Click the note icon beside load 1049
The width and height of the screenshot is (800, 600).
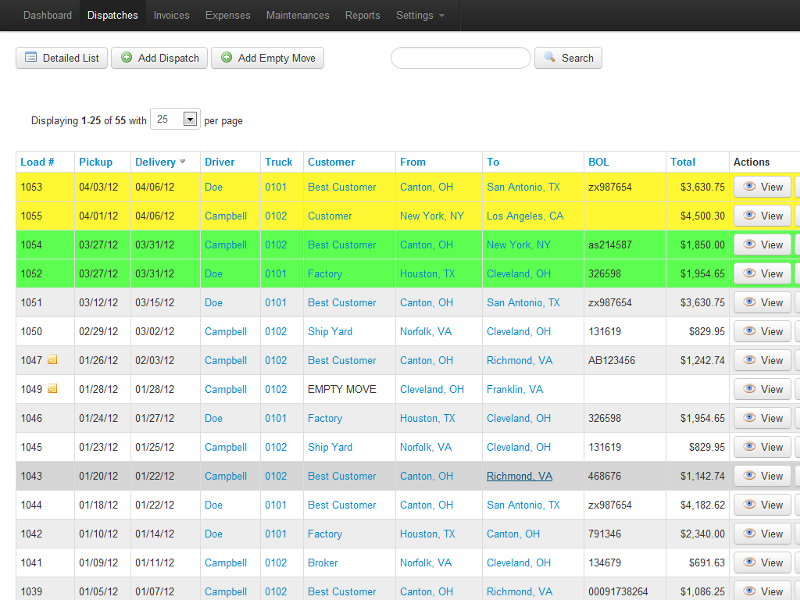(x=52, y=389)
